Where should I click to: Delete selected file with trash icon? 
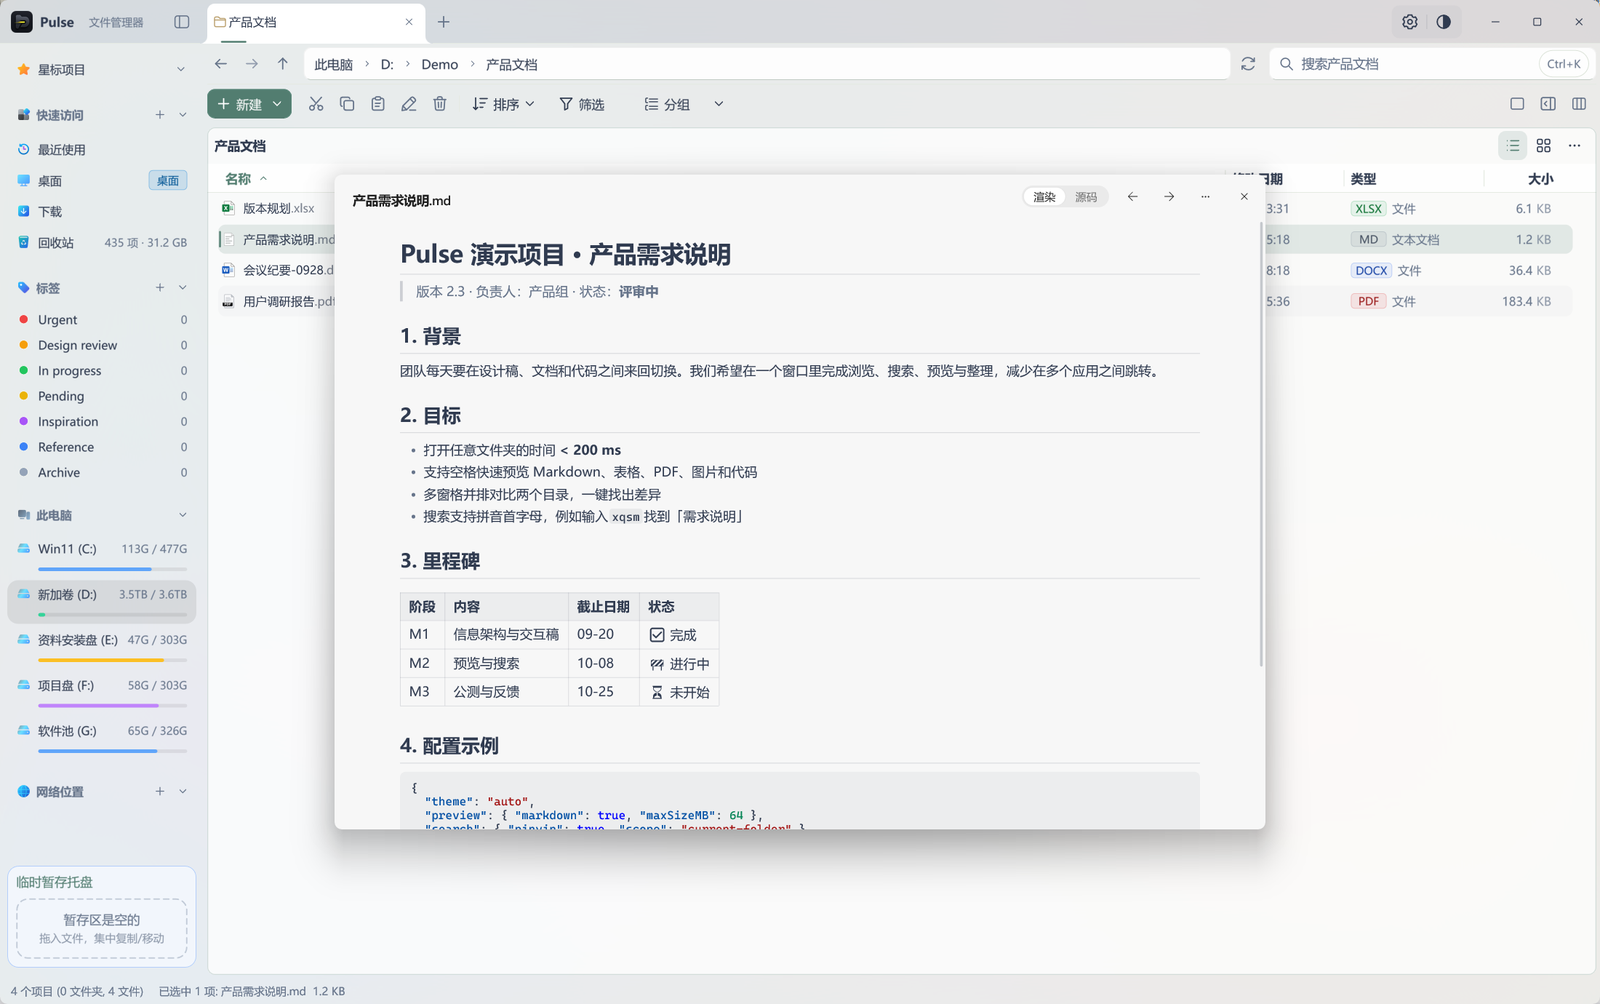tap(440, 104)
